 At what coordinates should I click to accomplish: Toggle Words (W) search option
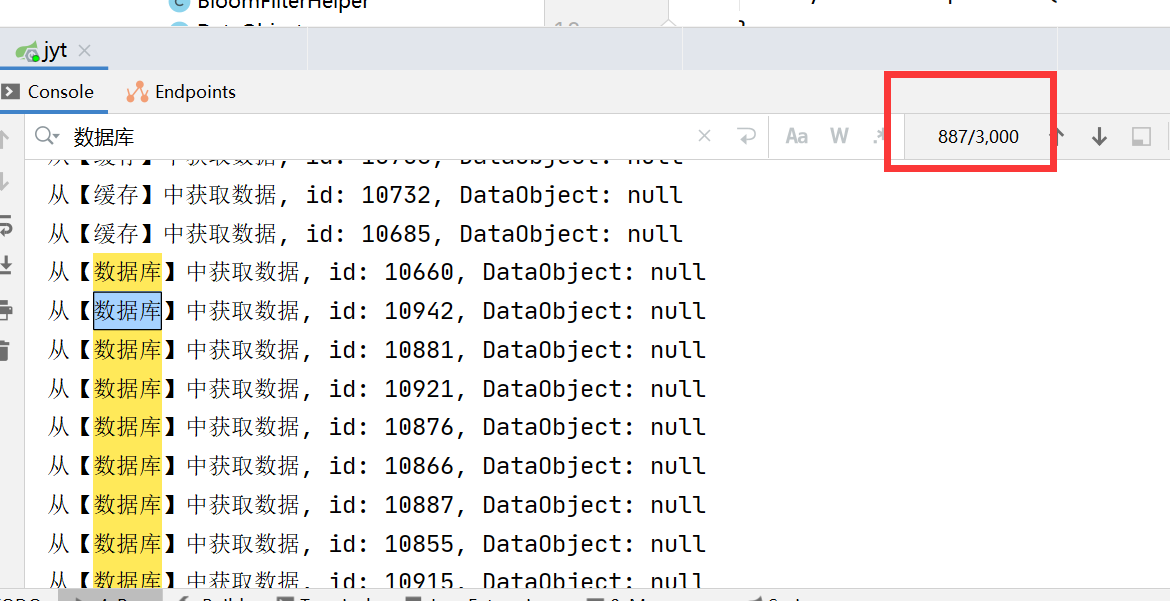click(839, 136)
